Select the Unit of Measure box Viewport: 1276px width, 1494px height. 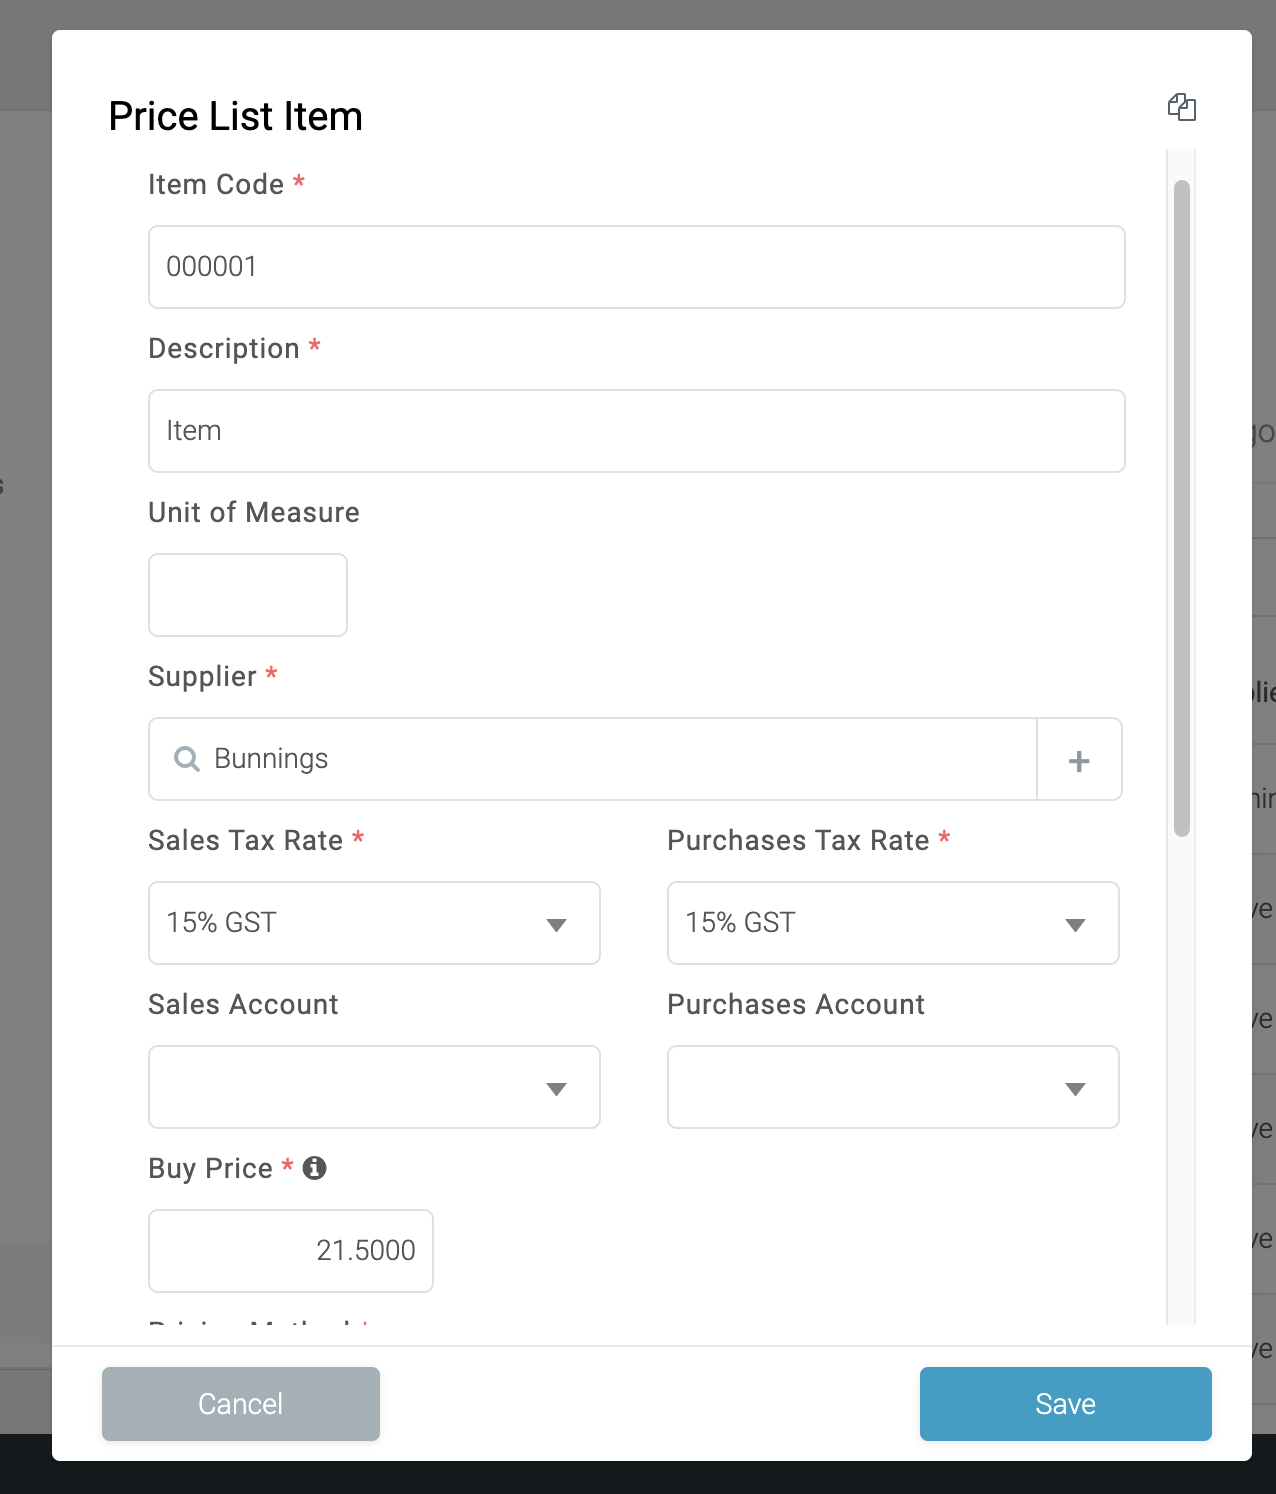click(x=248, y=595)
